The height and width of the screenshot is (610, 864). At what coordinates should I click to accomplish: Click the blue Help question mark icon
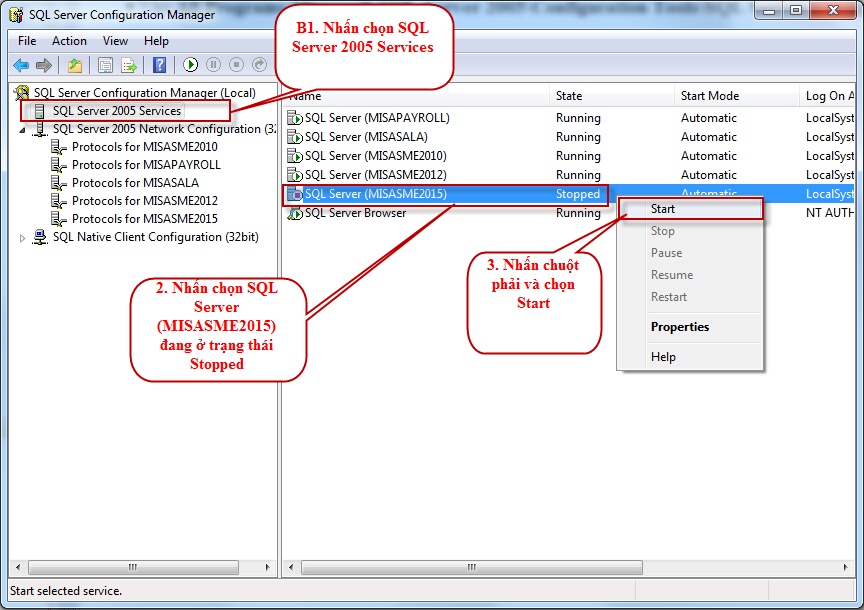[x=159, y=65]
